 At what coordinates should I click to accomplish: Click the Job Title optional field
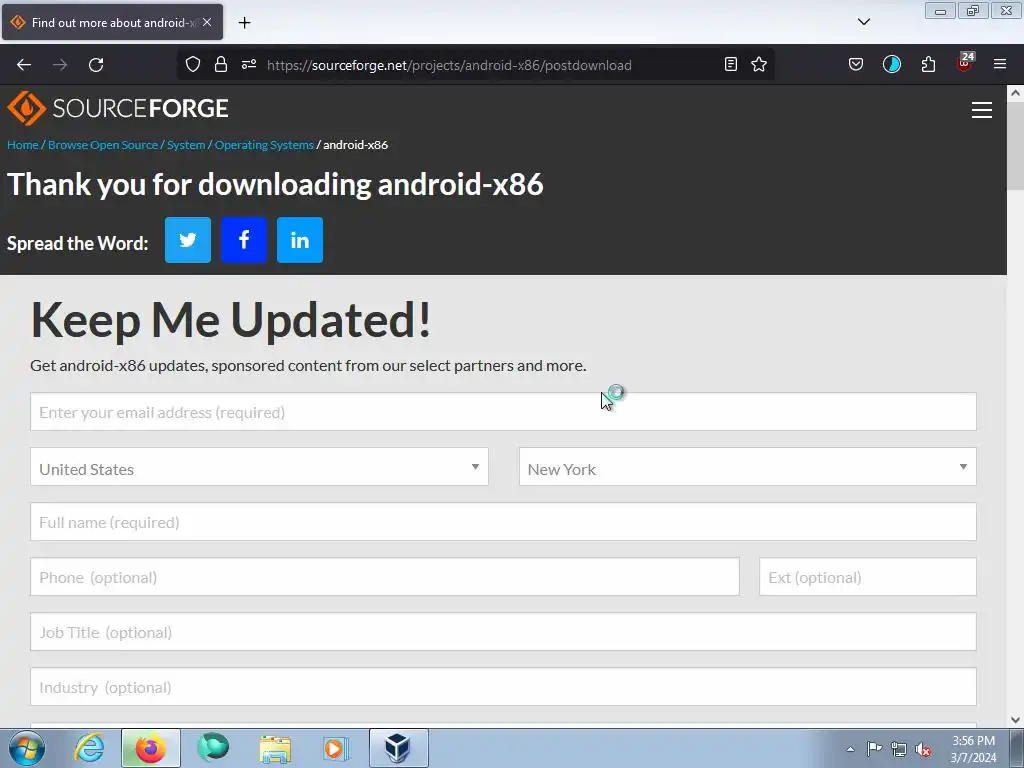503,632
